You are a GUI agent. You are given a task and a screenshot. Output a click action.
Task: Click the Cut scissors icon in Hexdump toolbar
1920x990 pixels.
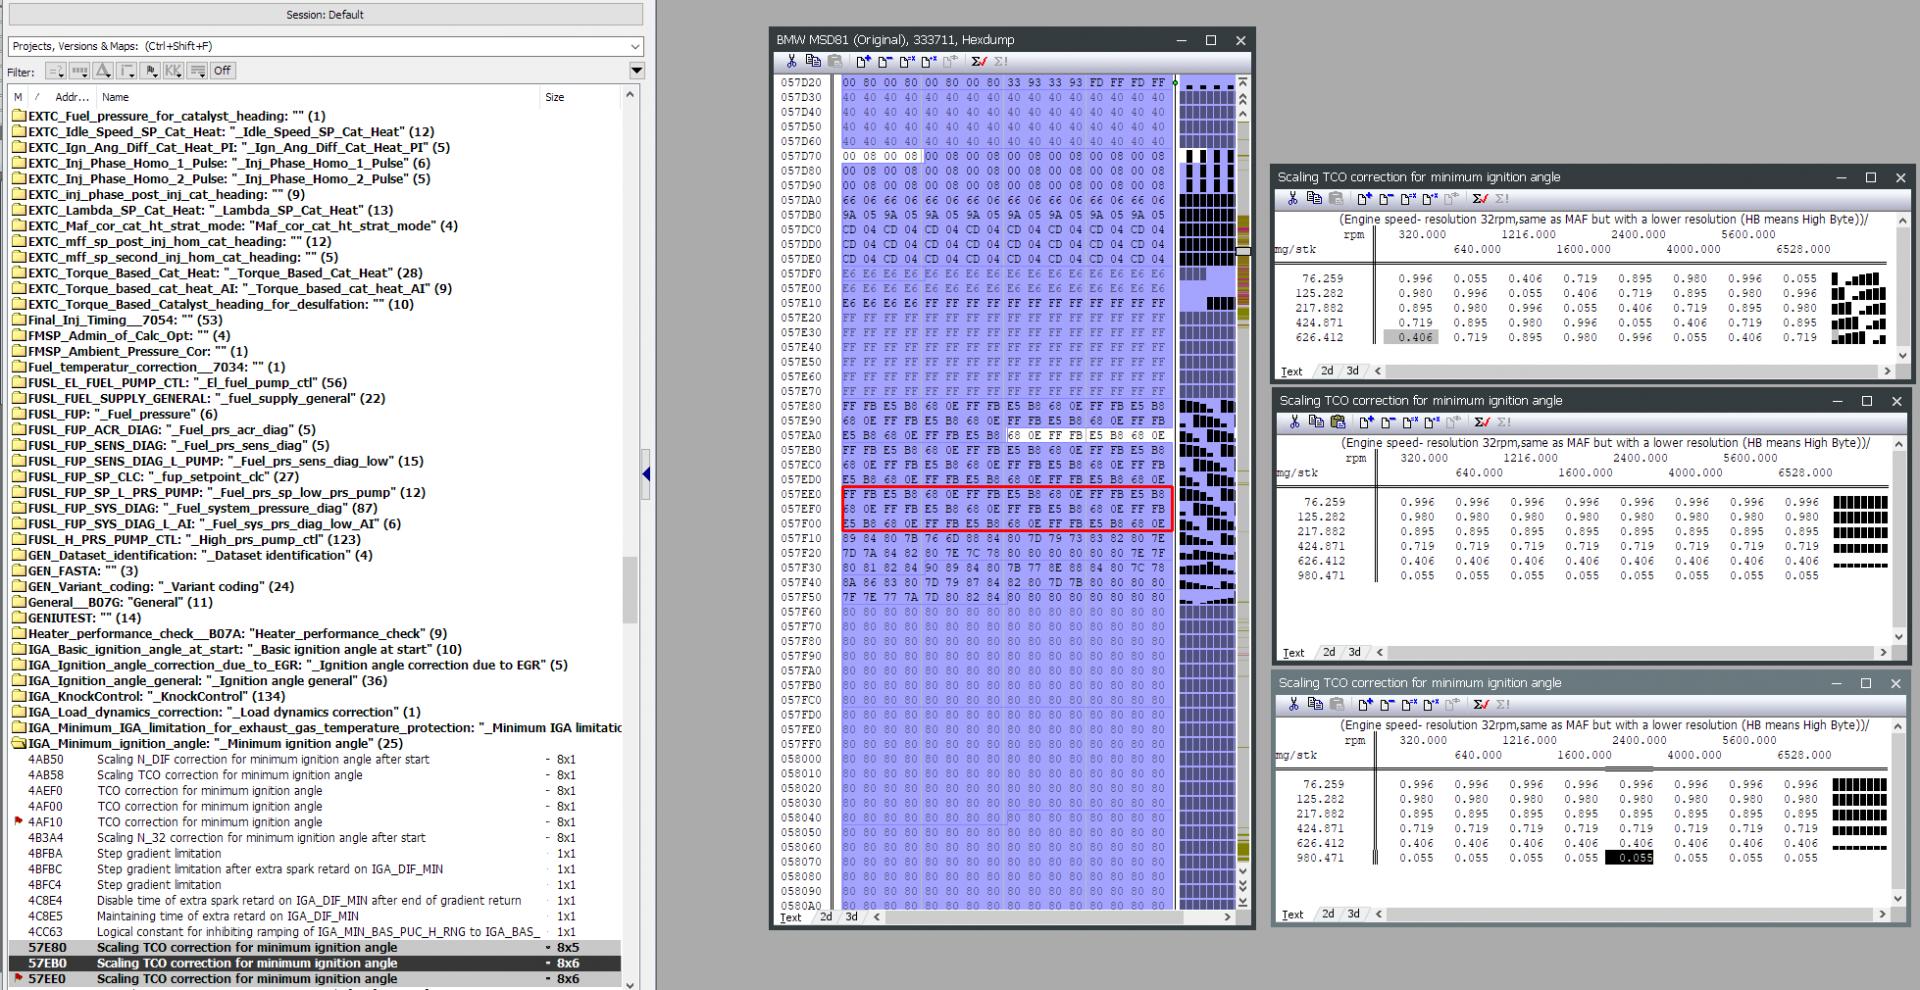pyautogui.click(x=791, y=62)
